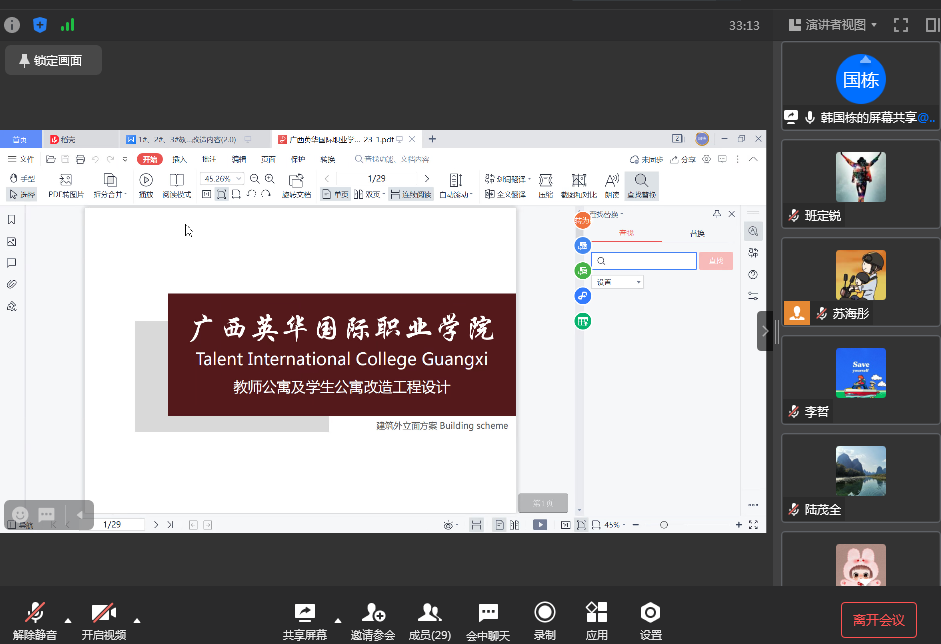Click the 朗读 read aloud icon

point(612,186)
